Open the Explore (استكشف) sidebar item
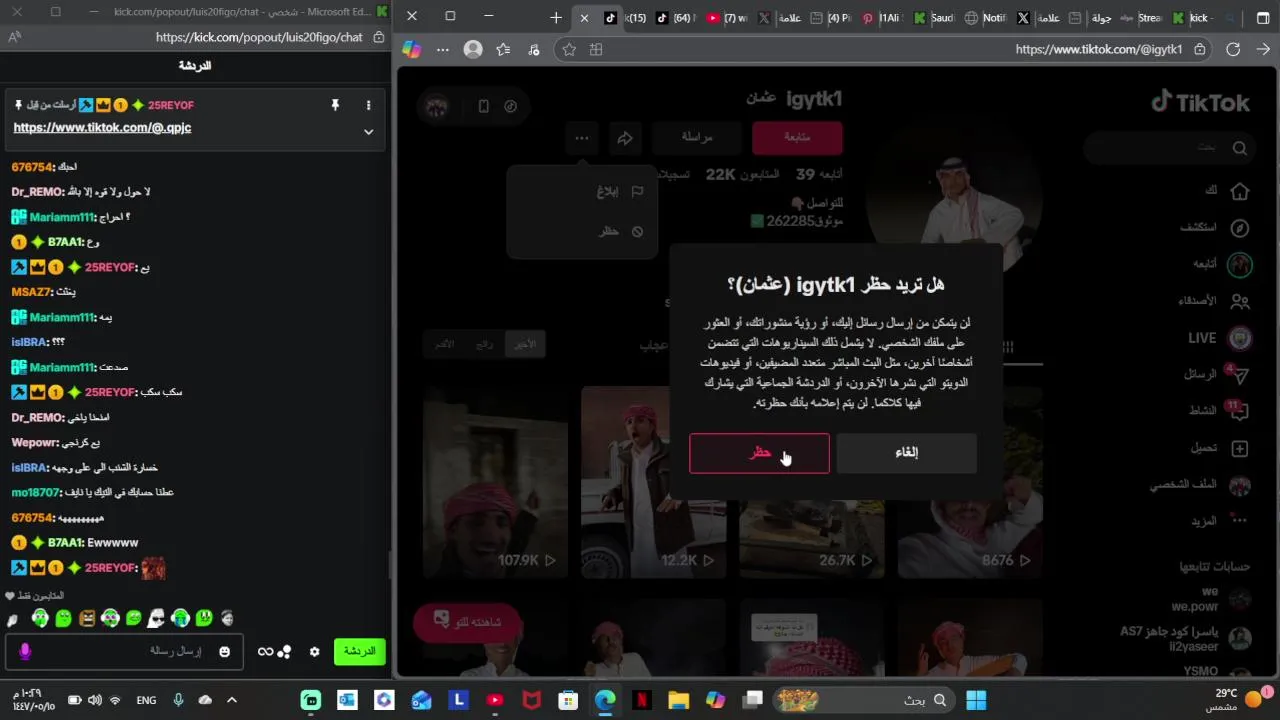The width and height of the screenshot is (1280, 720). pyautogui.click(x=1216, y=227)
